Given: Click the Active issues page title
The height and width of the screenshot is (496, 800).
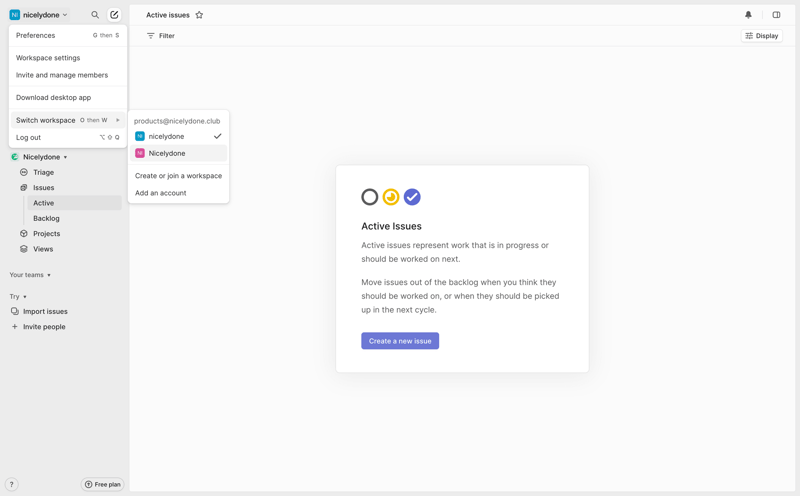Looking at the screenshot, I should [168, 15].
